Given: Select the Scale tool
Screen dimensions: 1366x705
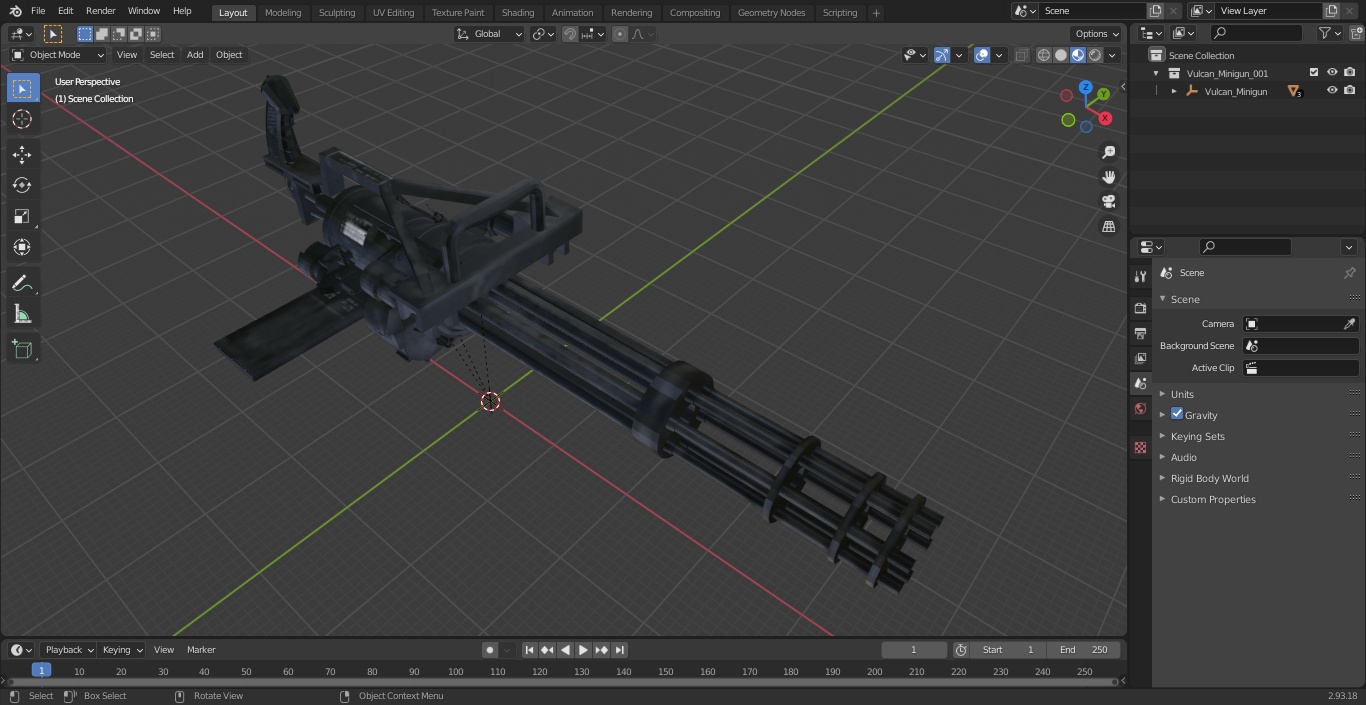Looking at the screenshot, I should click(22, 216).
